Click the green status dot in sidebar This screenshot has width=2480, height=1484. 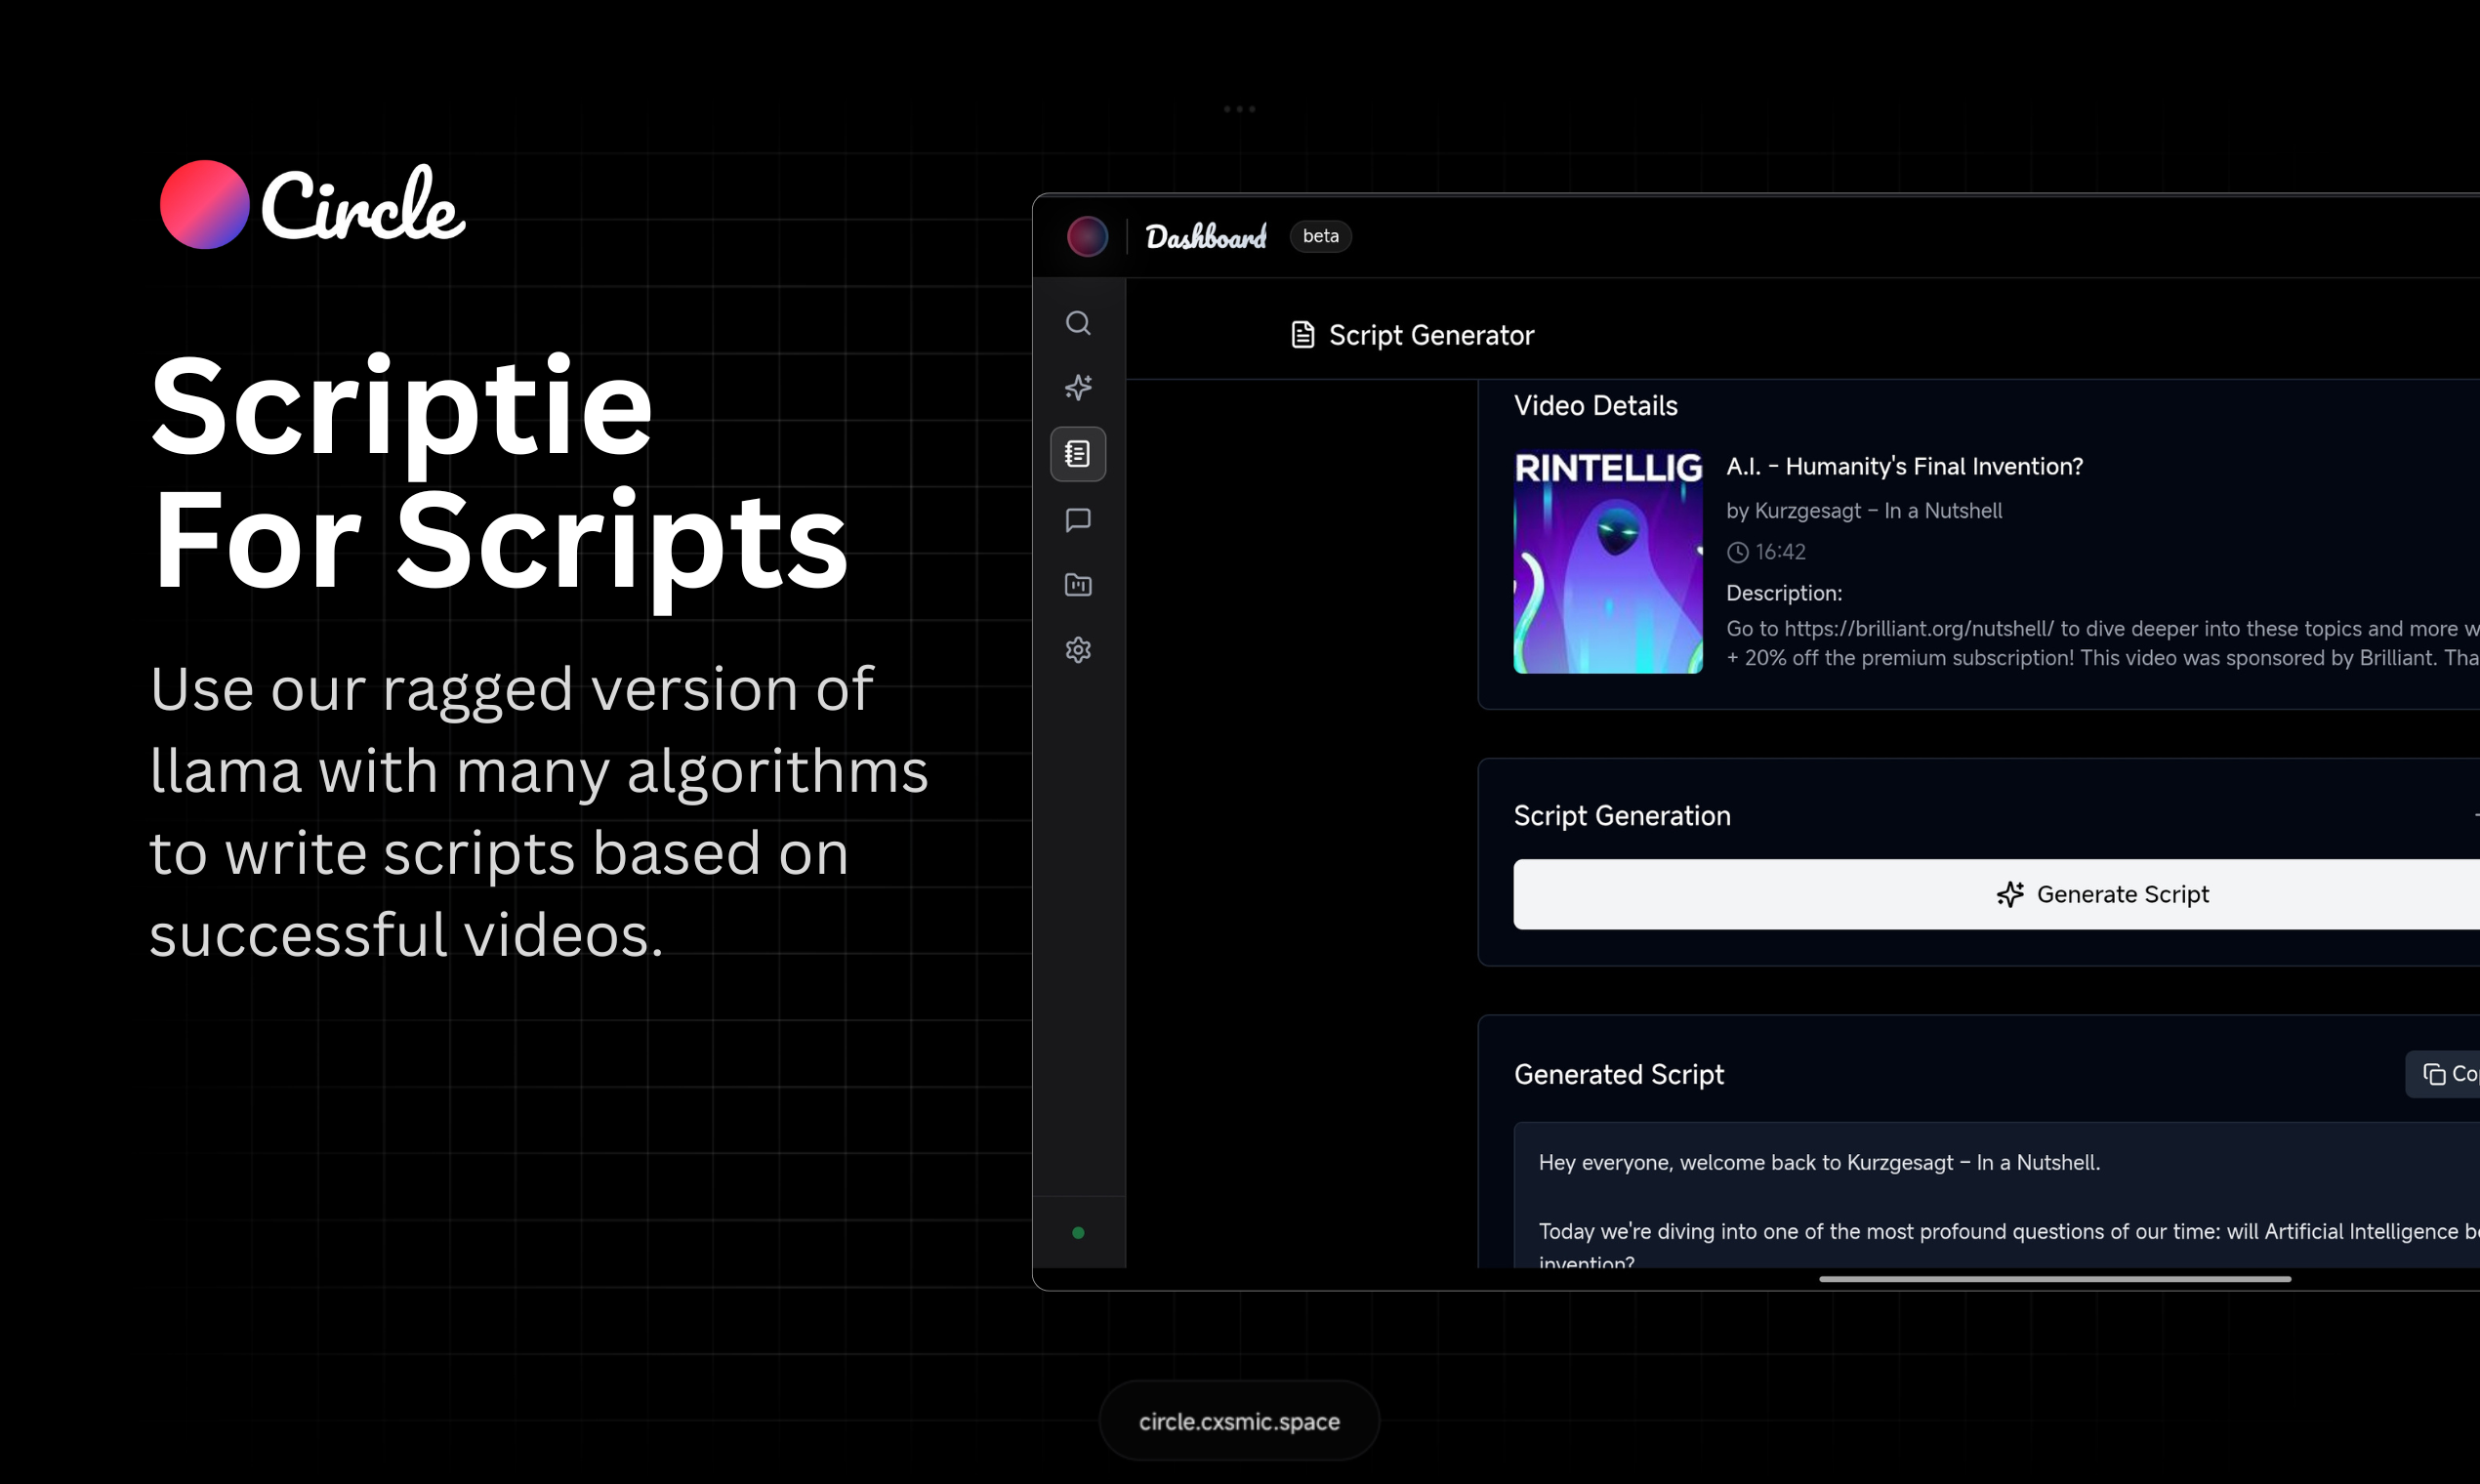point(1077,1232)
